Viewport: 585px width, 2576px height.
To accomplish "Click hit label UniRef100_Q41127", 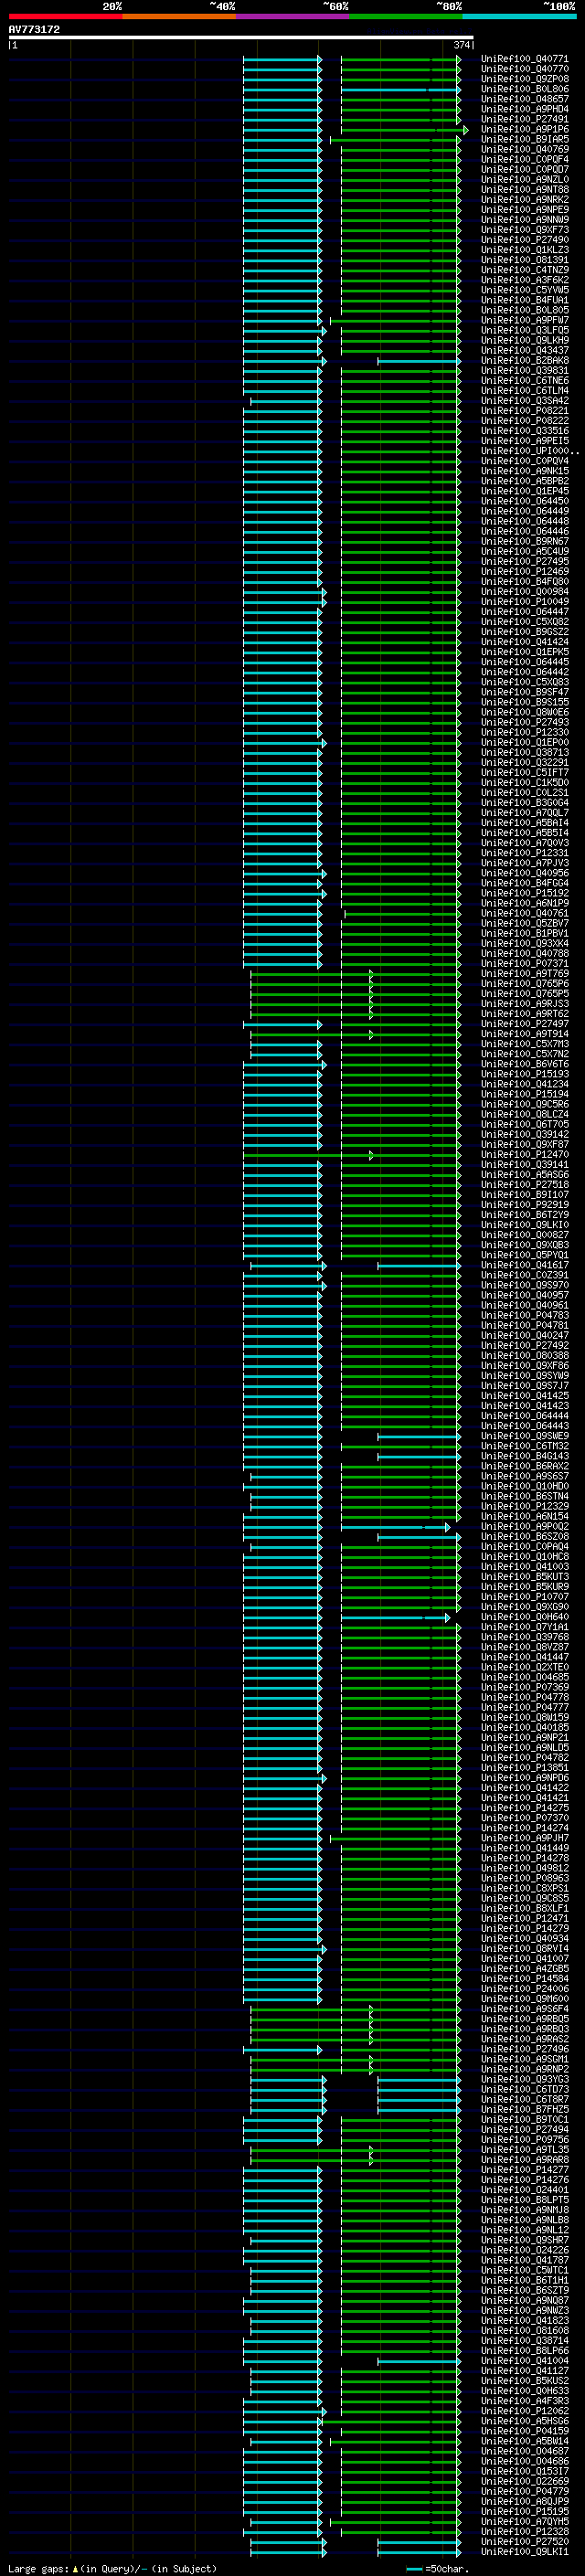I will click(x=524, y=2370).
